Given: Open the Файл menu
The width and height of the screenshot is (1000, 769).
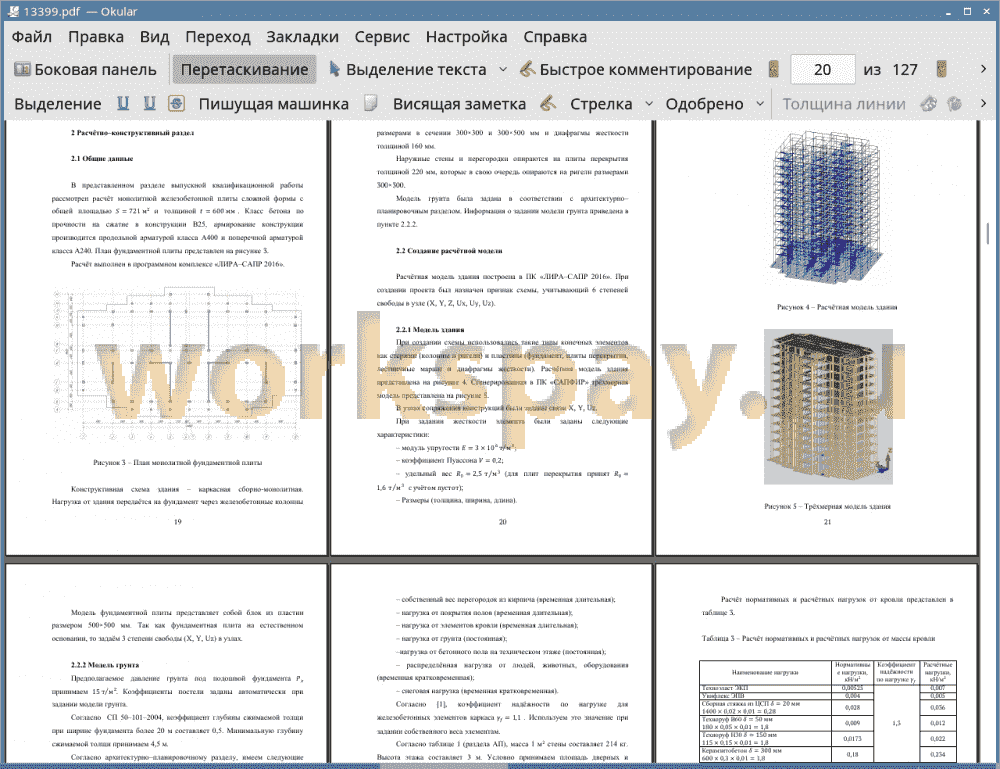Looking at the screenshot, I should point(32,37).
